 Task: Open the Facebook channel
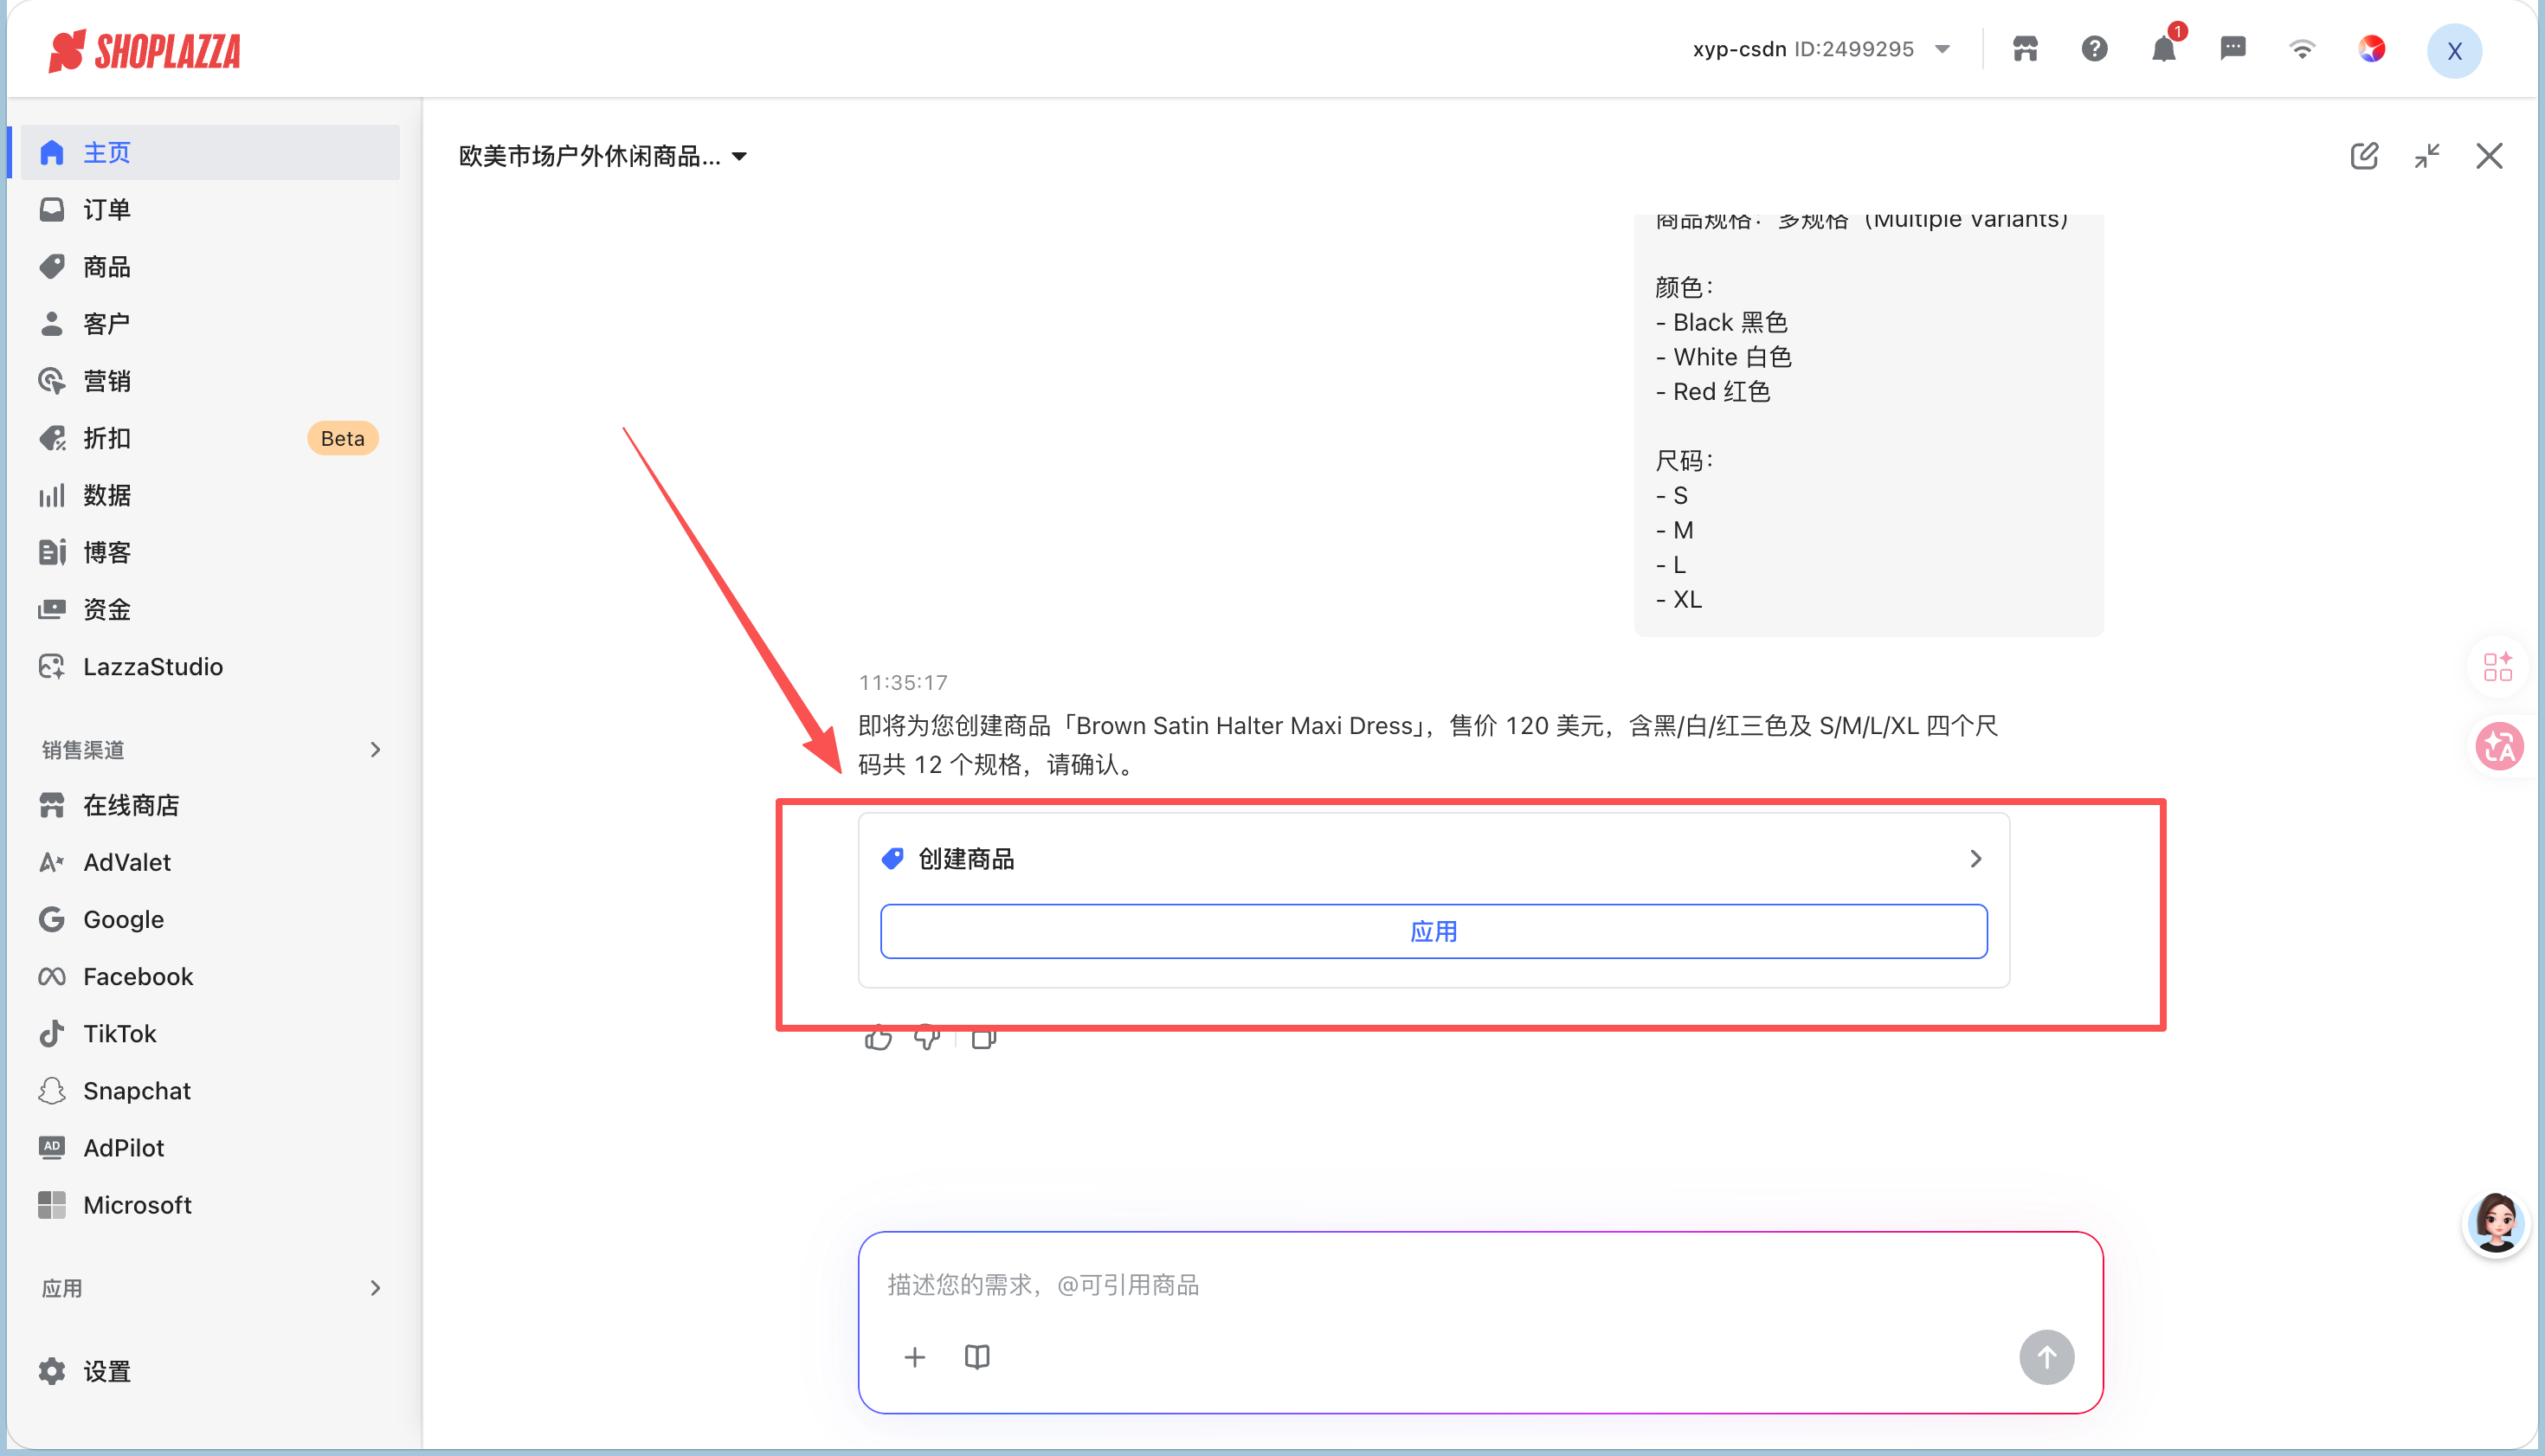tap(210, 976)
